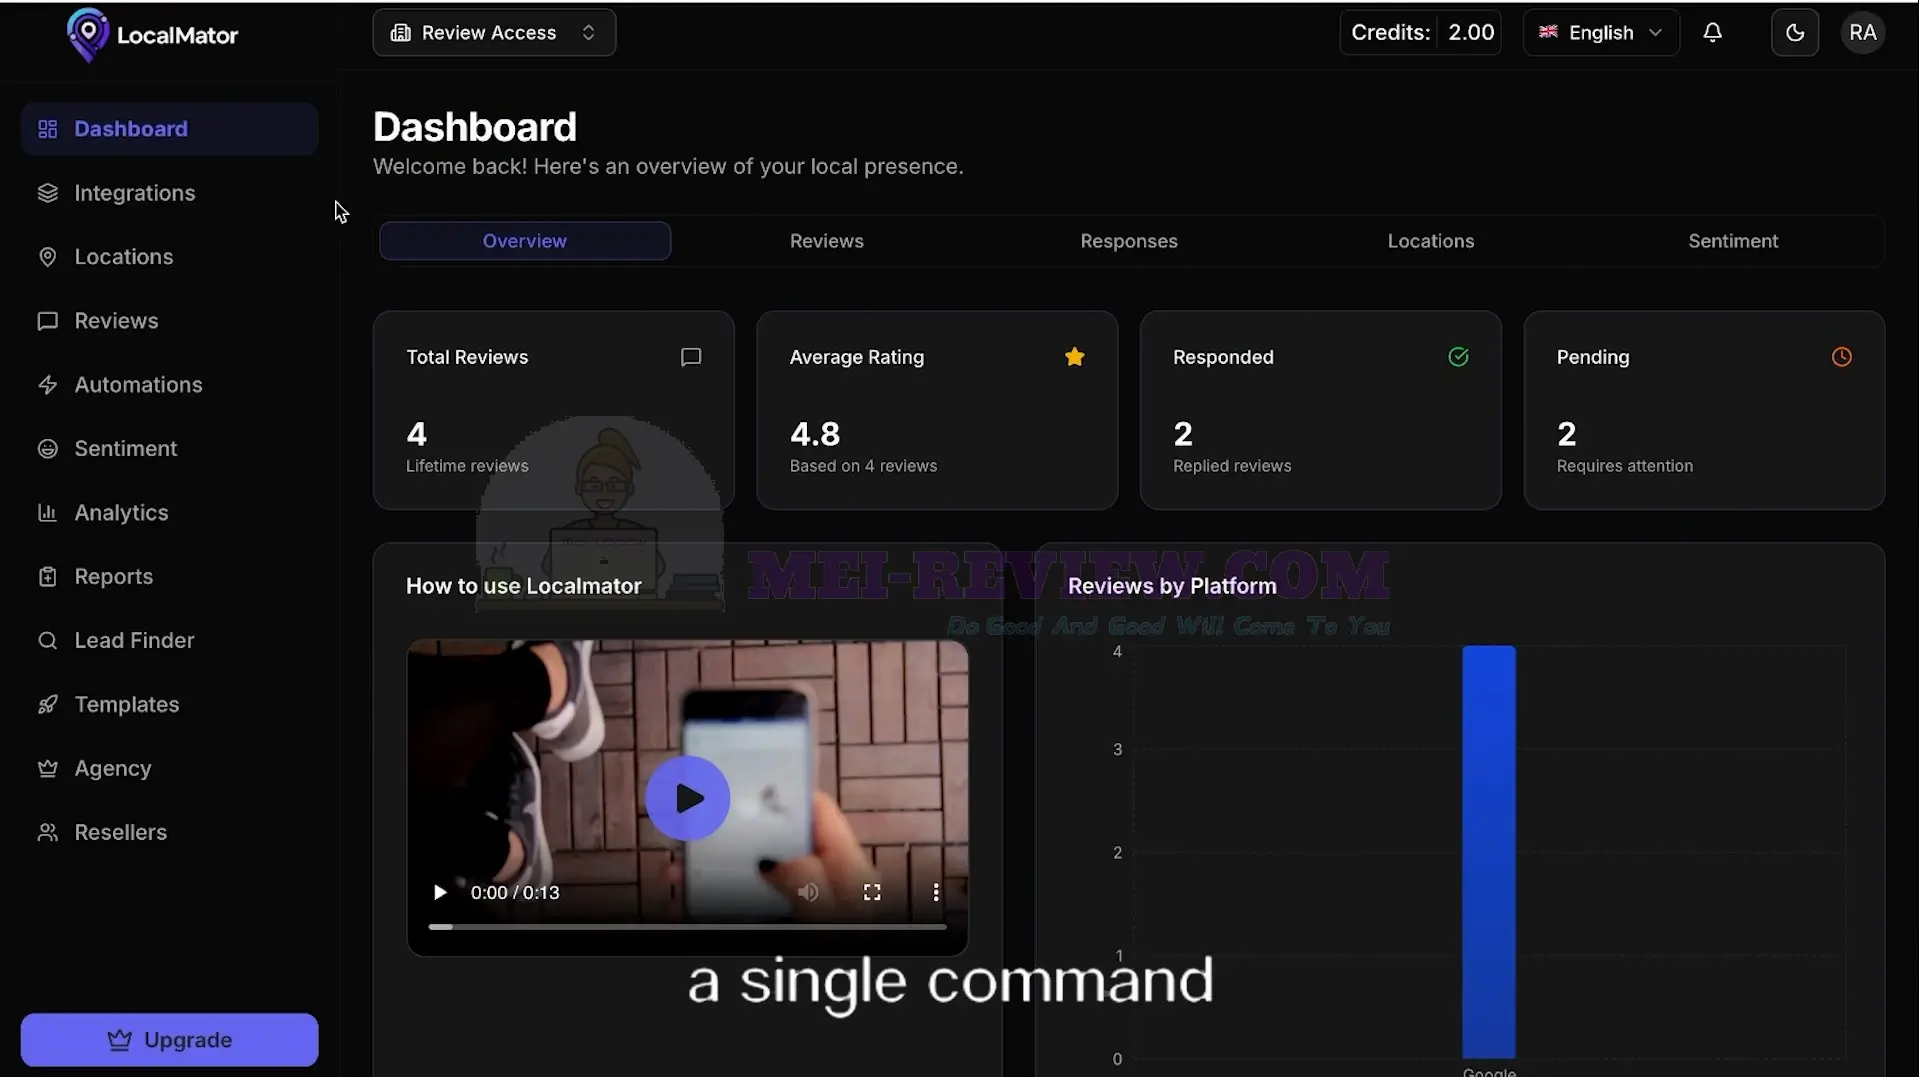Open the English language dropdown
Viewport: 1919px width, 1077px height.
click(1600, 33)
